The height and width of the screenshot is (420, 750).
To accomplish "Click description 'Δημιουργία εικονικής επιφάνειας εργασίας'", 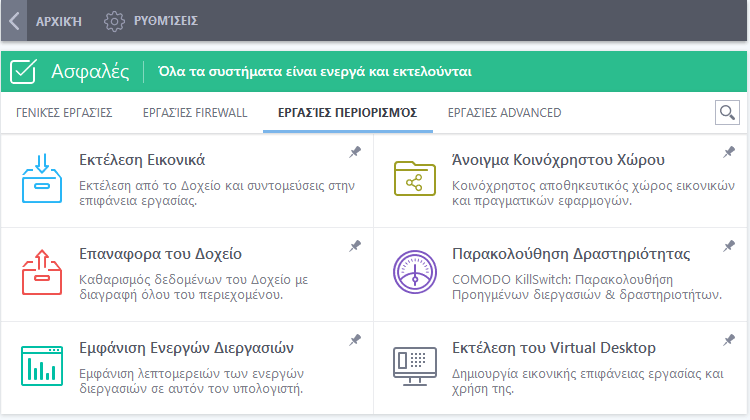I will pos(588,381).
